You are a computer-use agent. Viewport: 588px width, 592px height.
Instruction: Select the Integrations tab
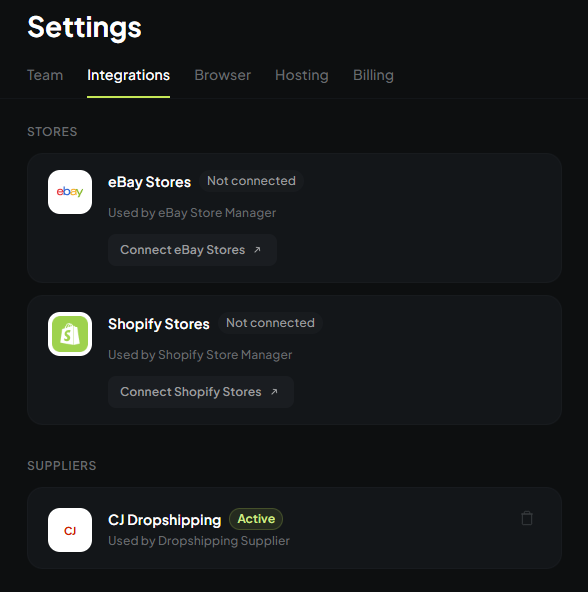click(x=128, y=75)
